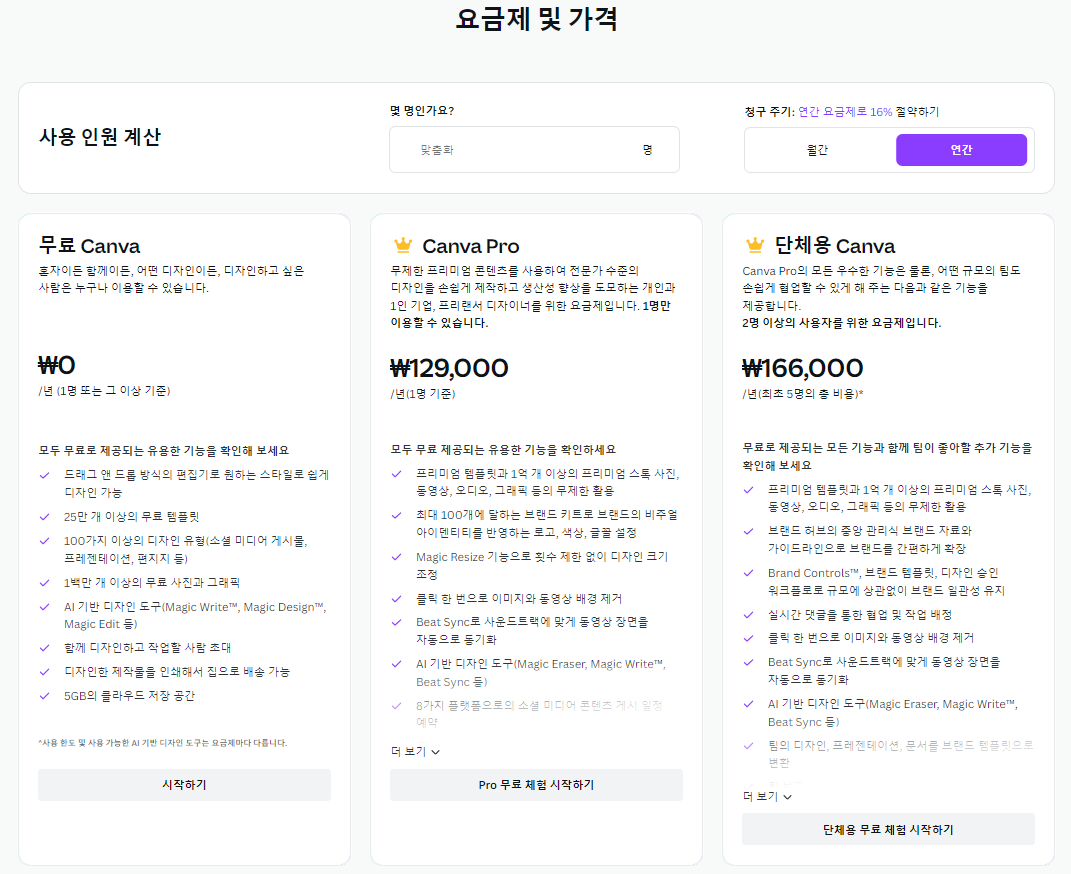Click checkmark beside 1백만 개 이상의 무료 사진
Viewport: 1071px width, 874px height.
point(45,582)
